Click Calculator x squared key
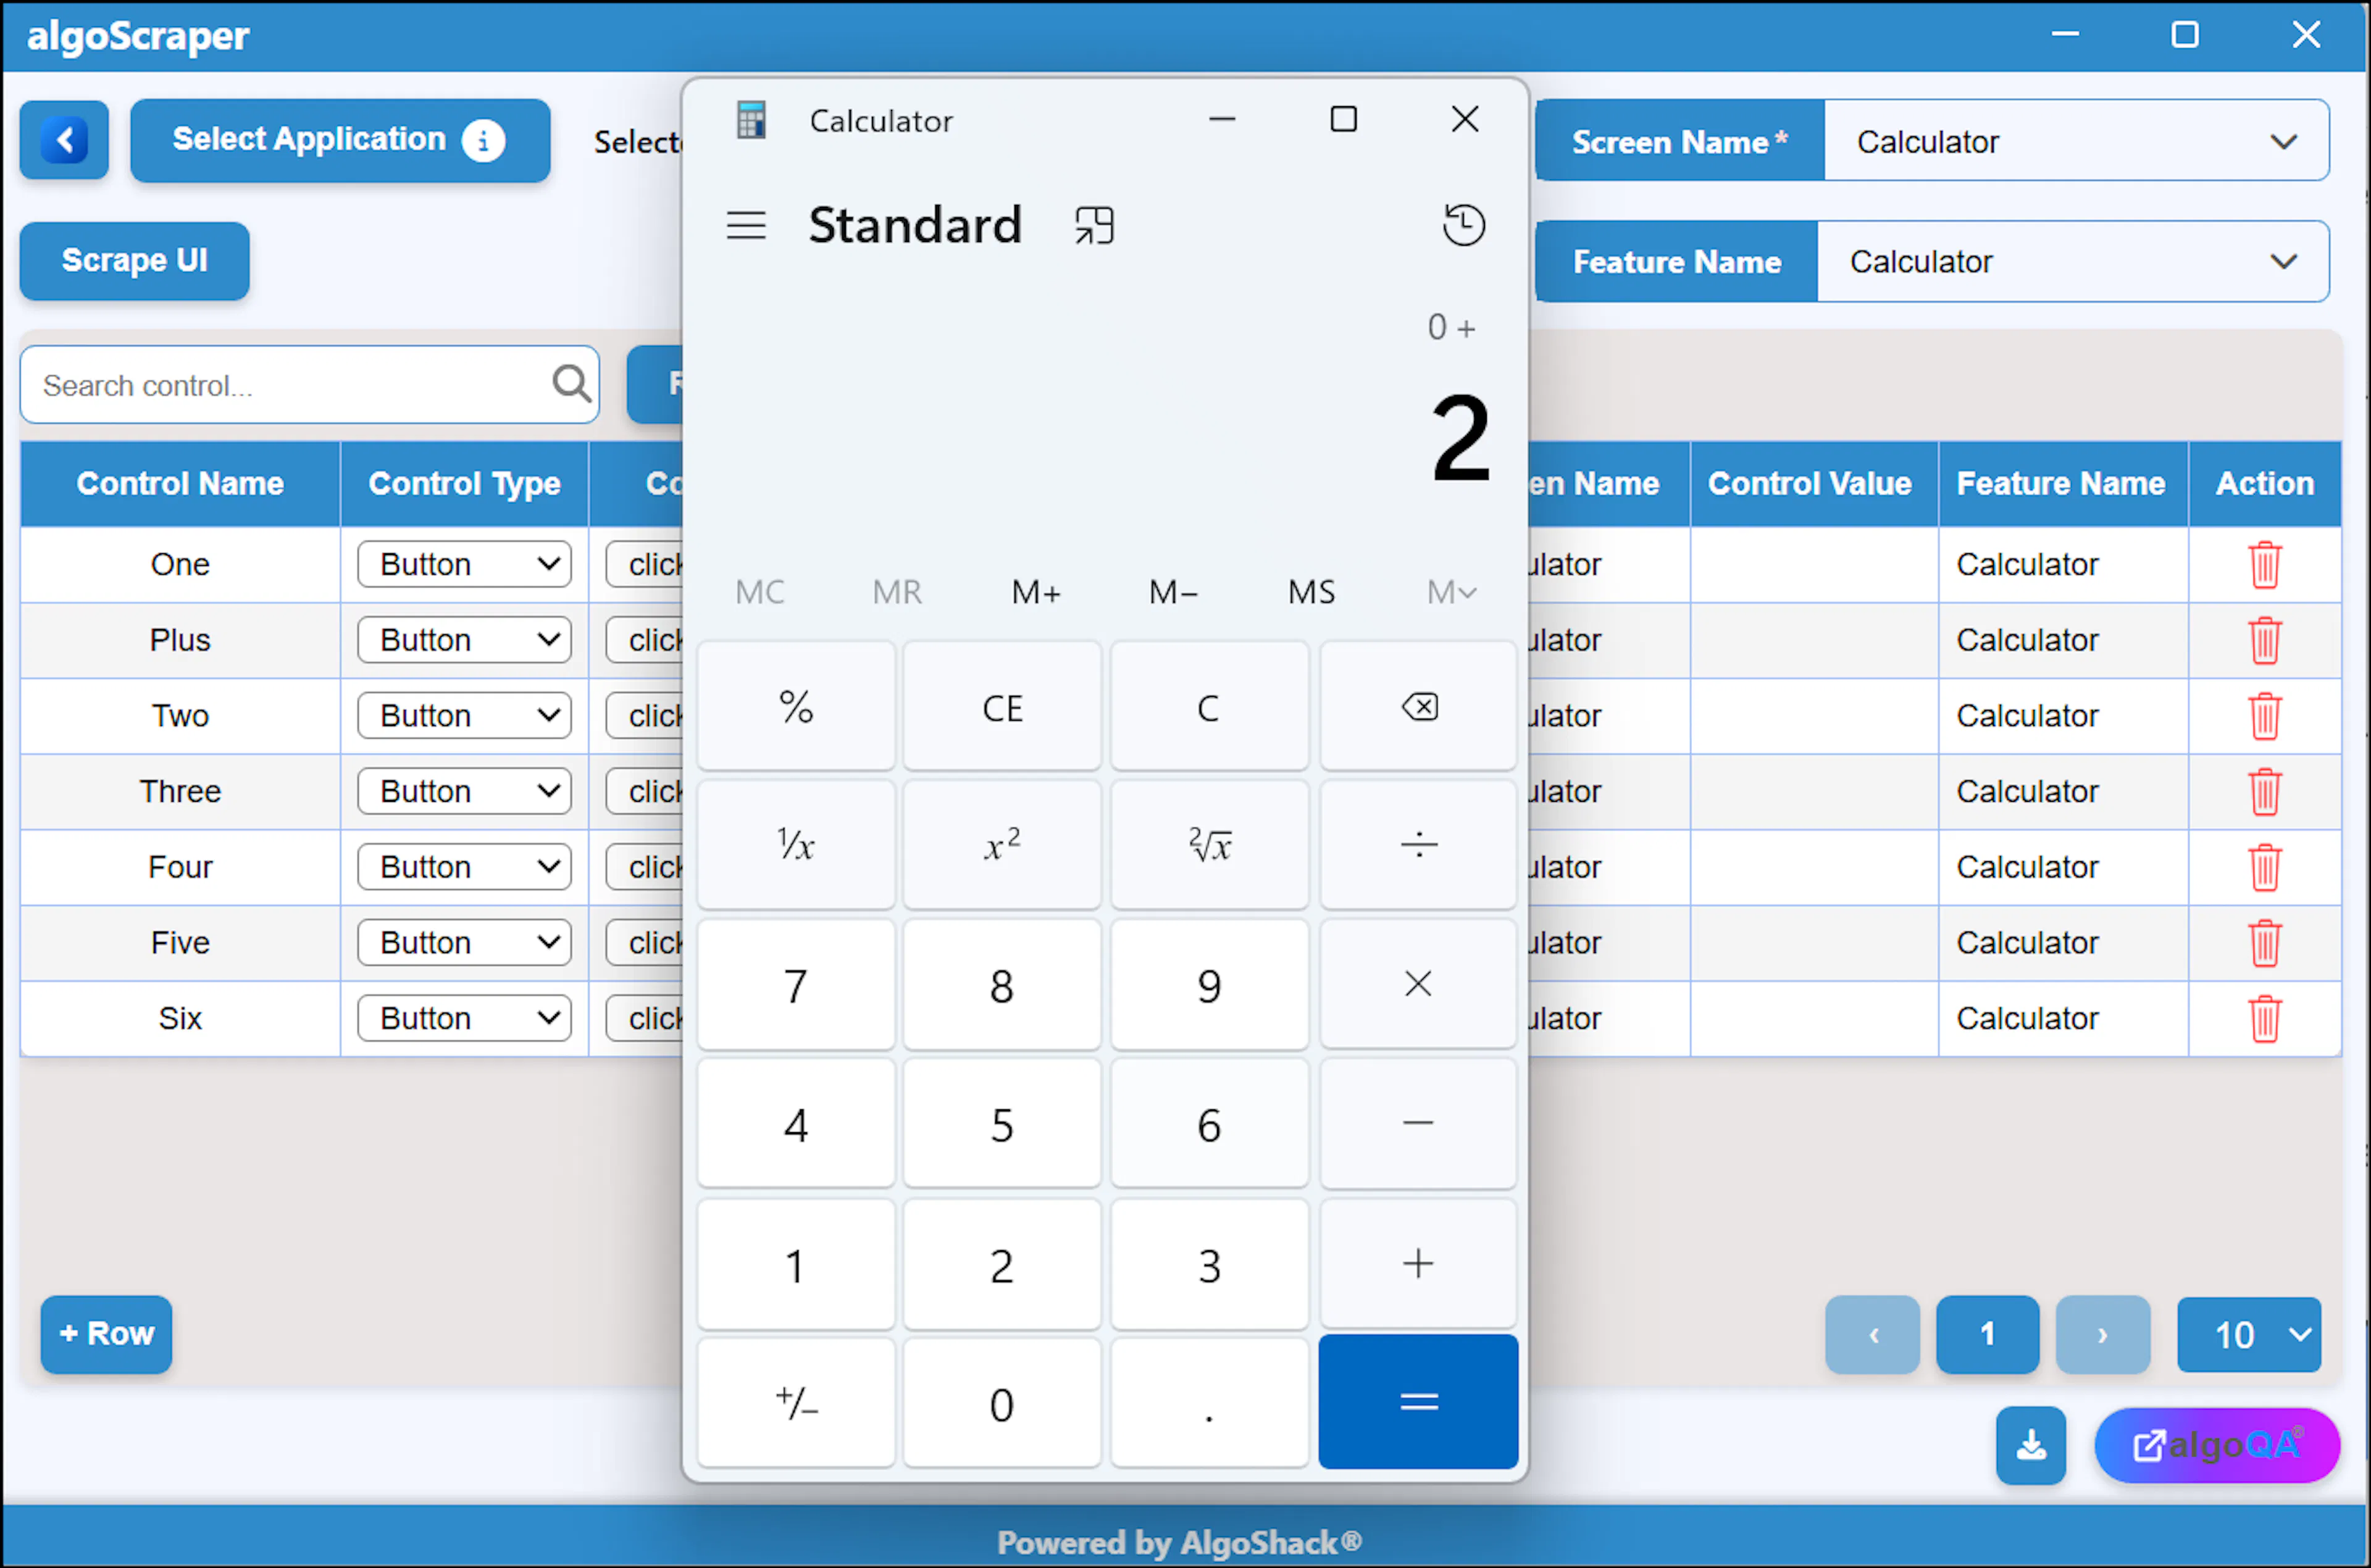The height and width of the screenshot is (1568, 2371). click(1002, 846)
